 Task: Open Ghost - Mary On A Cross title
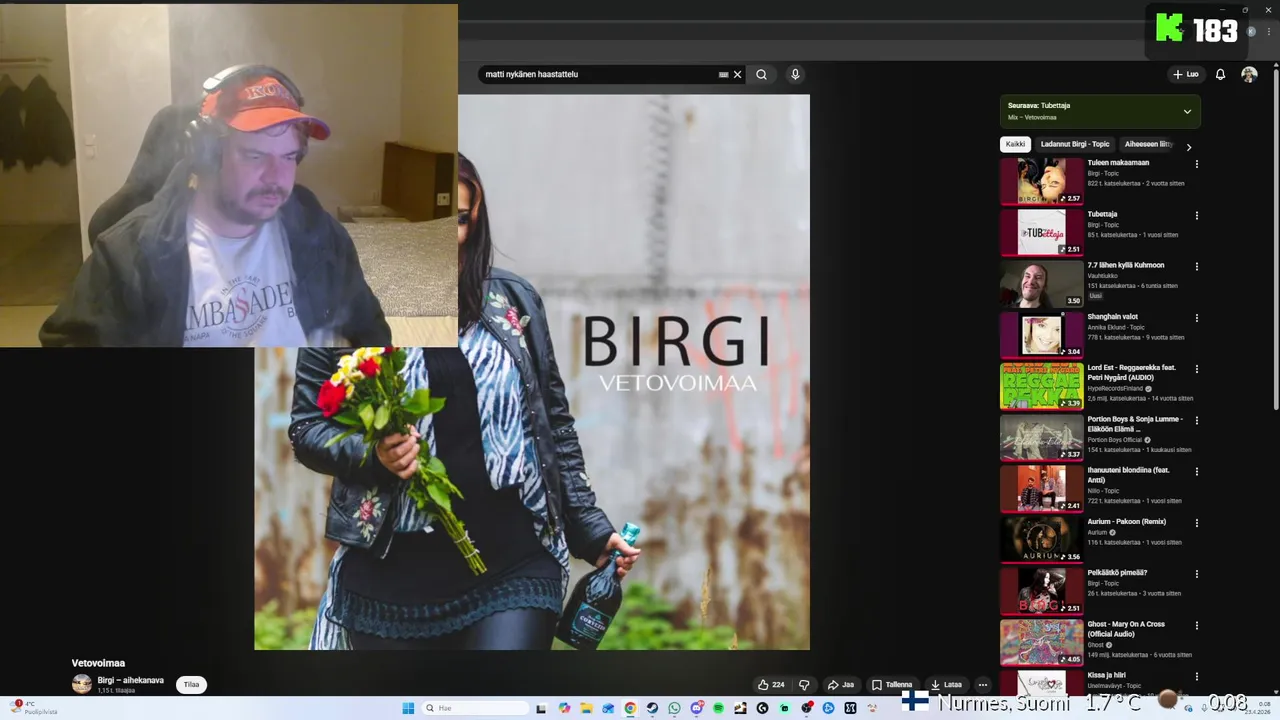1126,629
